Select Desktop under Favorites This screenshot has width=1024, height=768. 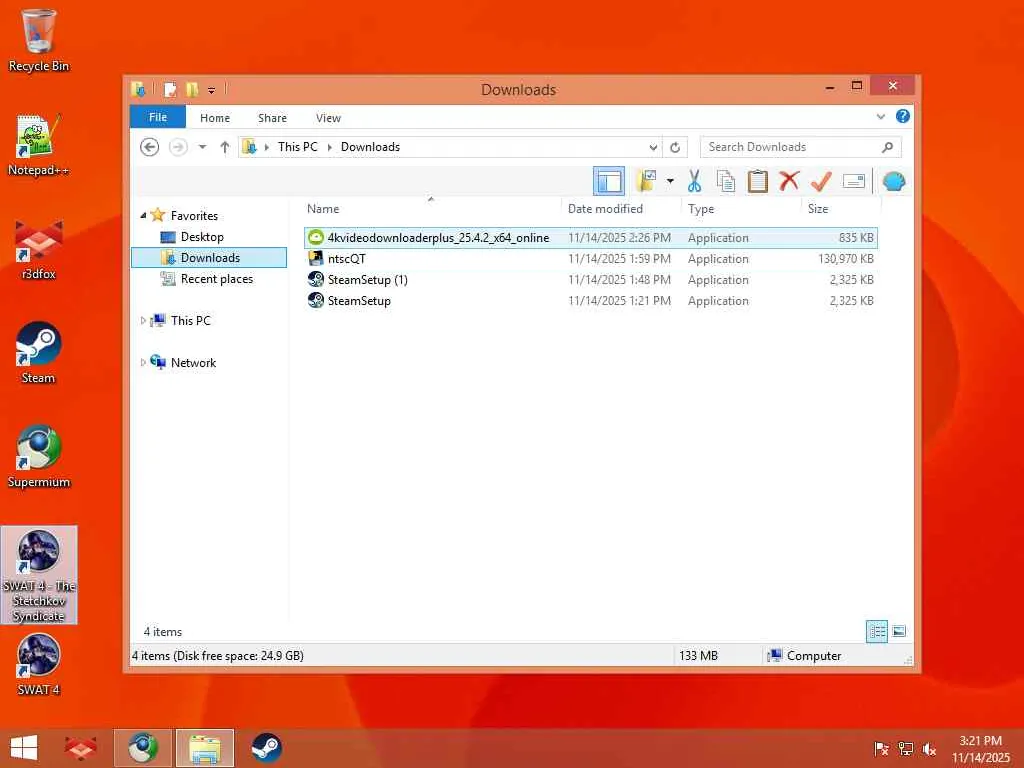coord(202,236)
